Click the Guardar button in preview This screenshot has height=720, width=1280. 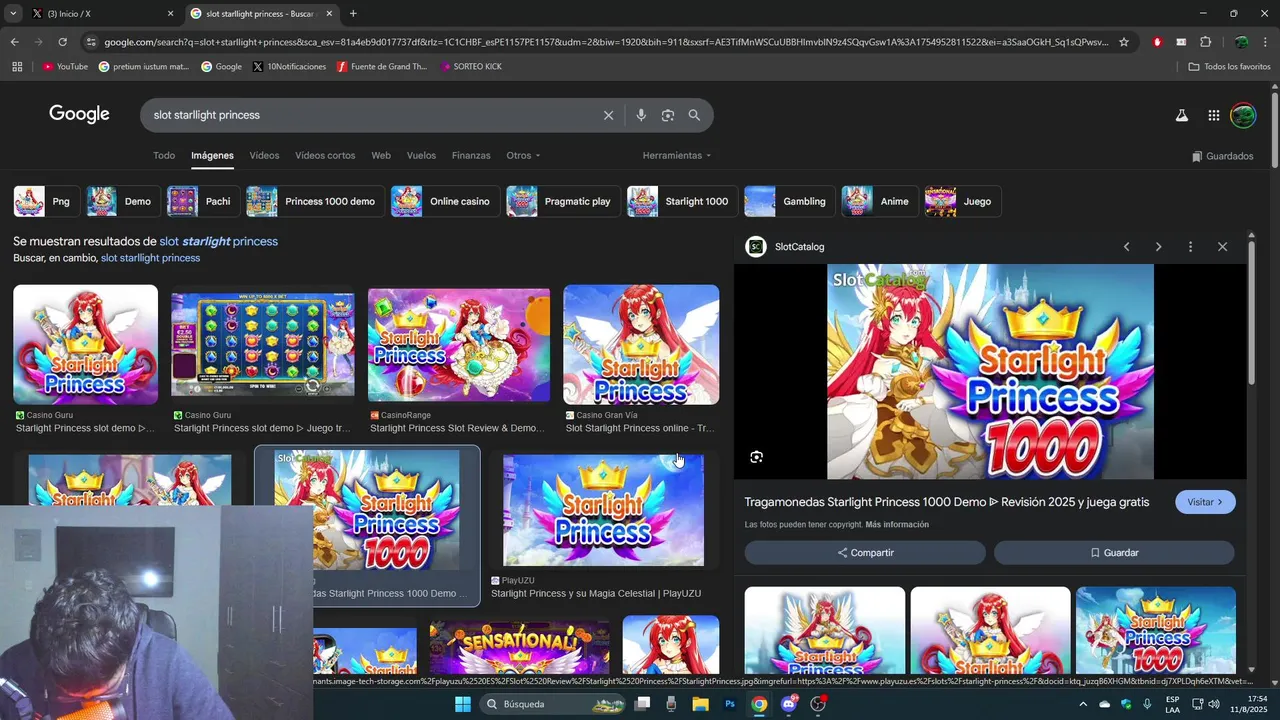tap(1114, 553)
